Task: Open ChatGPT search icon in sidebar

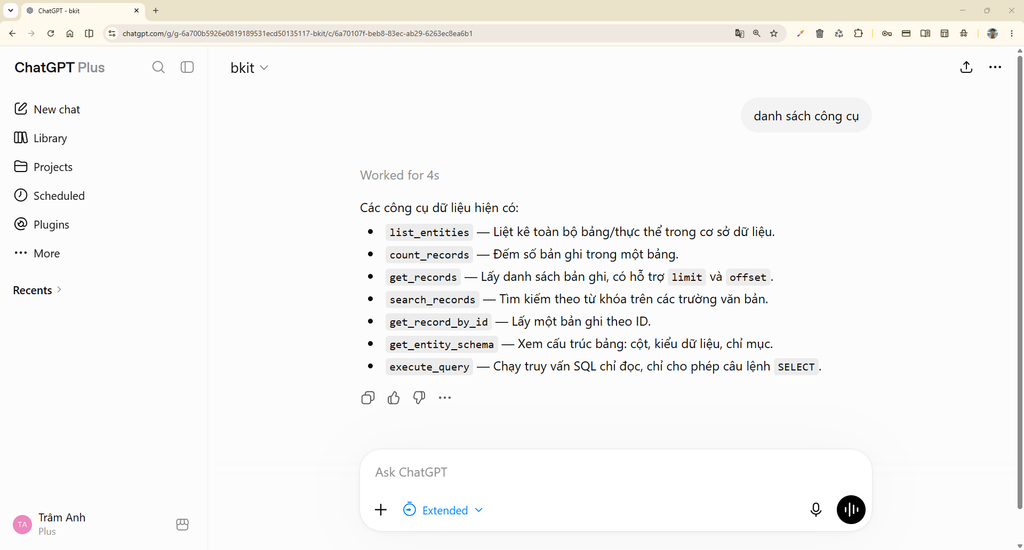Action: pos(158,67)
